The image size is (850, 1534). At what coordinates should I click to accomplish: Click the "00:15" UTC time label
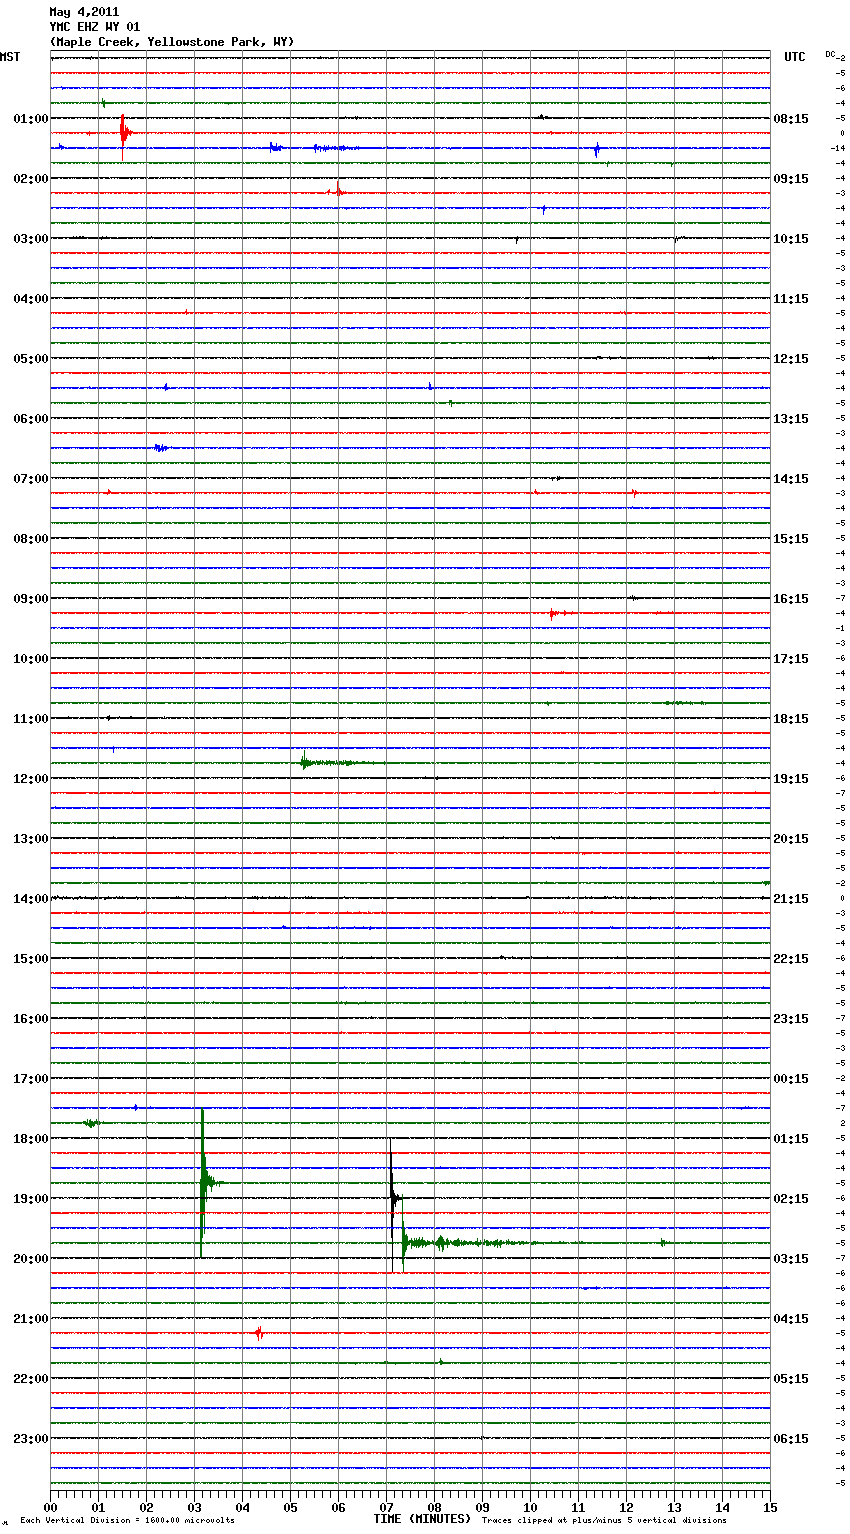pos(791,1079)
